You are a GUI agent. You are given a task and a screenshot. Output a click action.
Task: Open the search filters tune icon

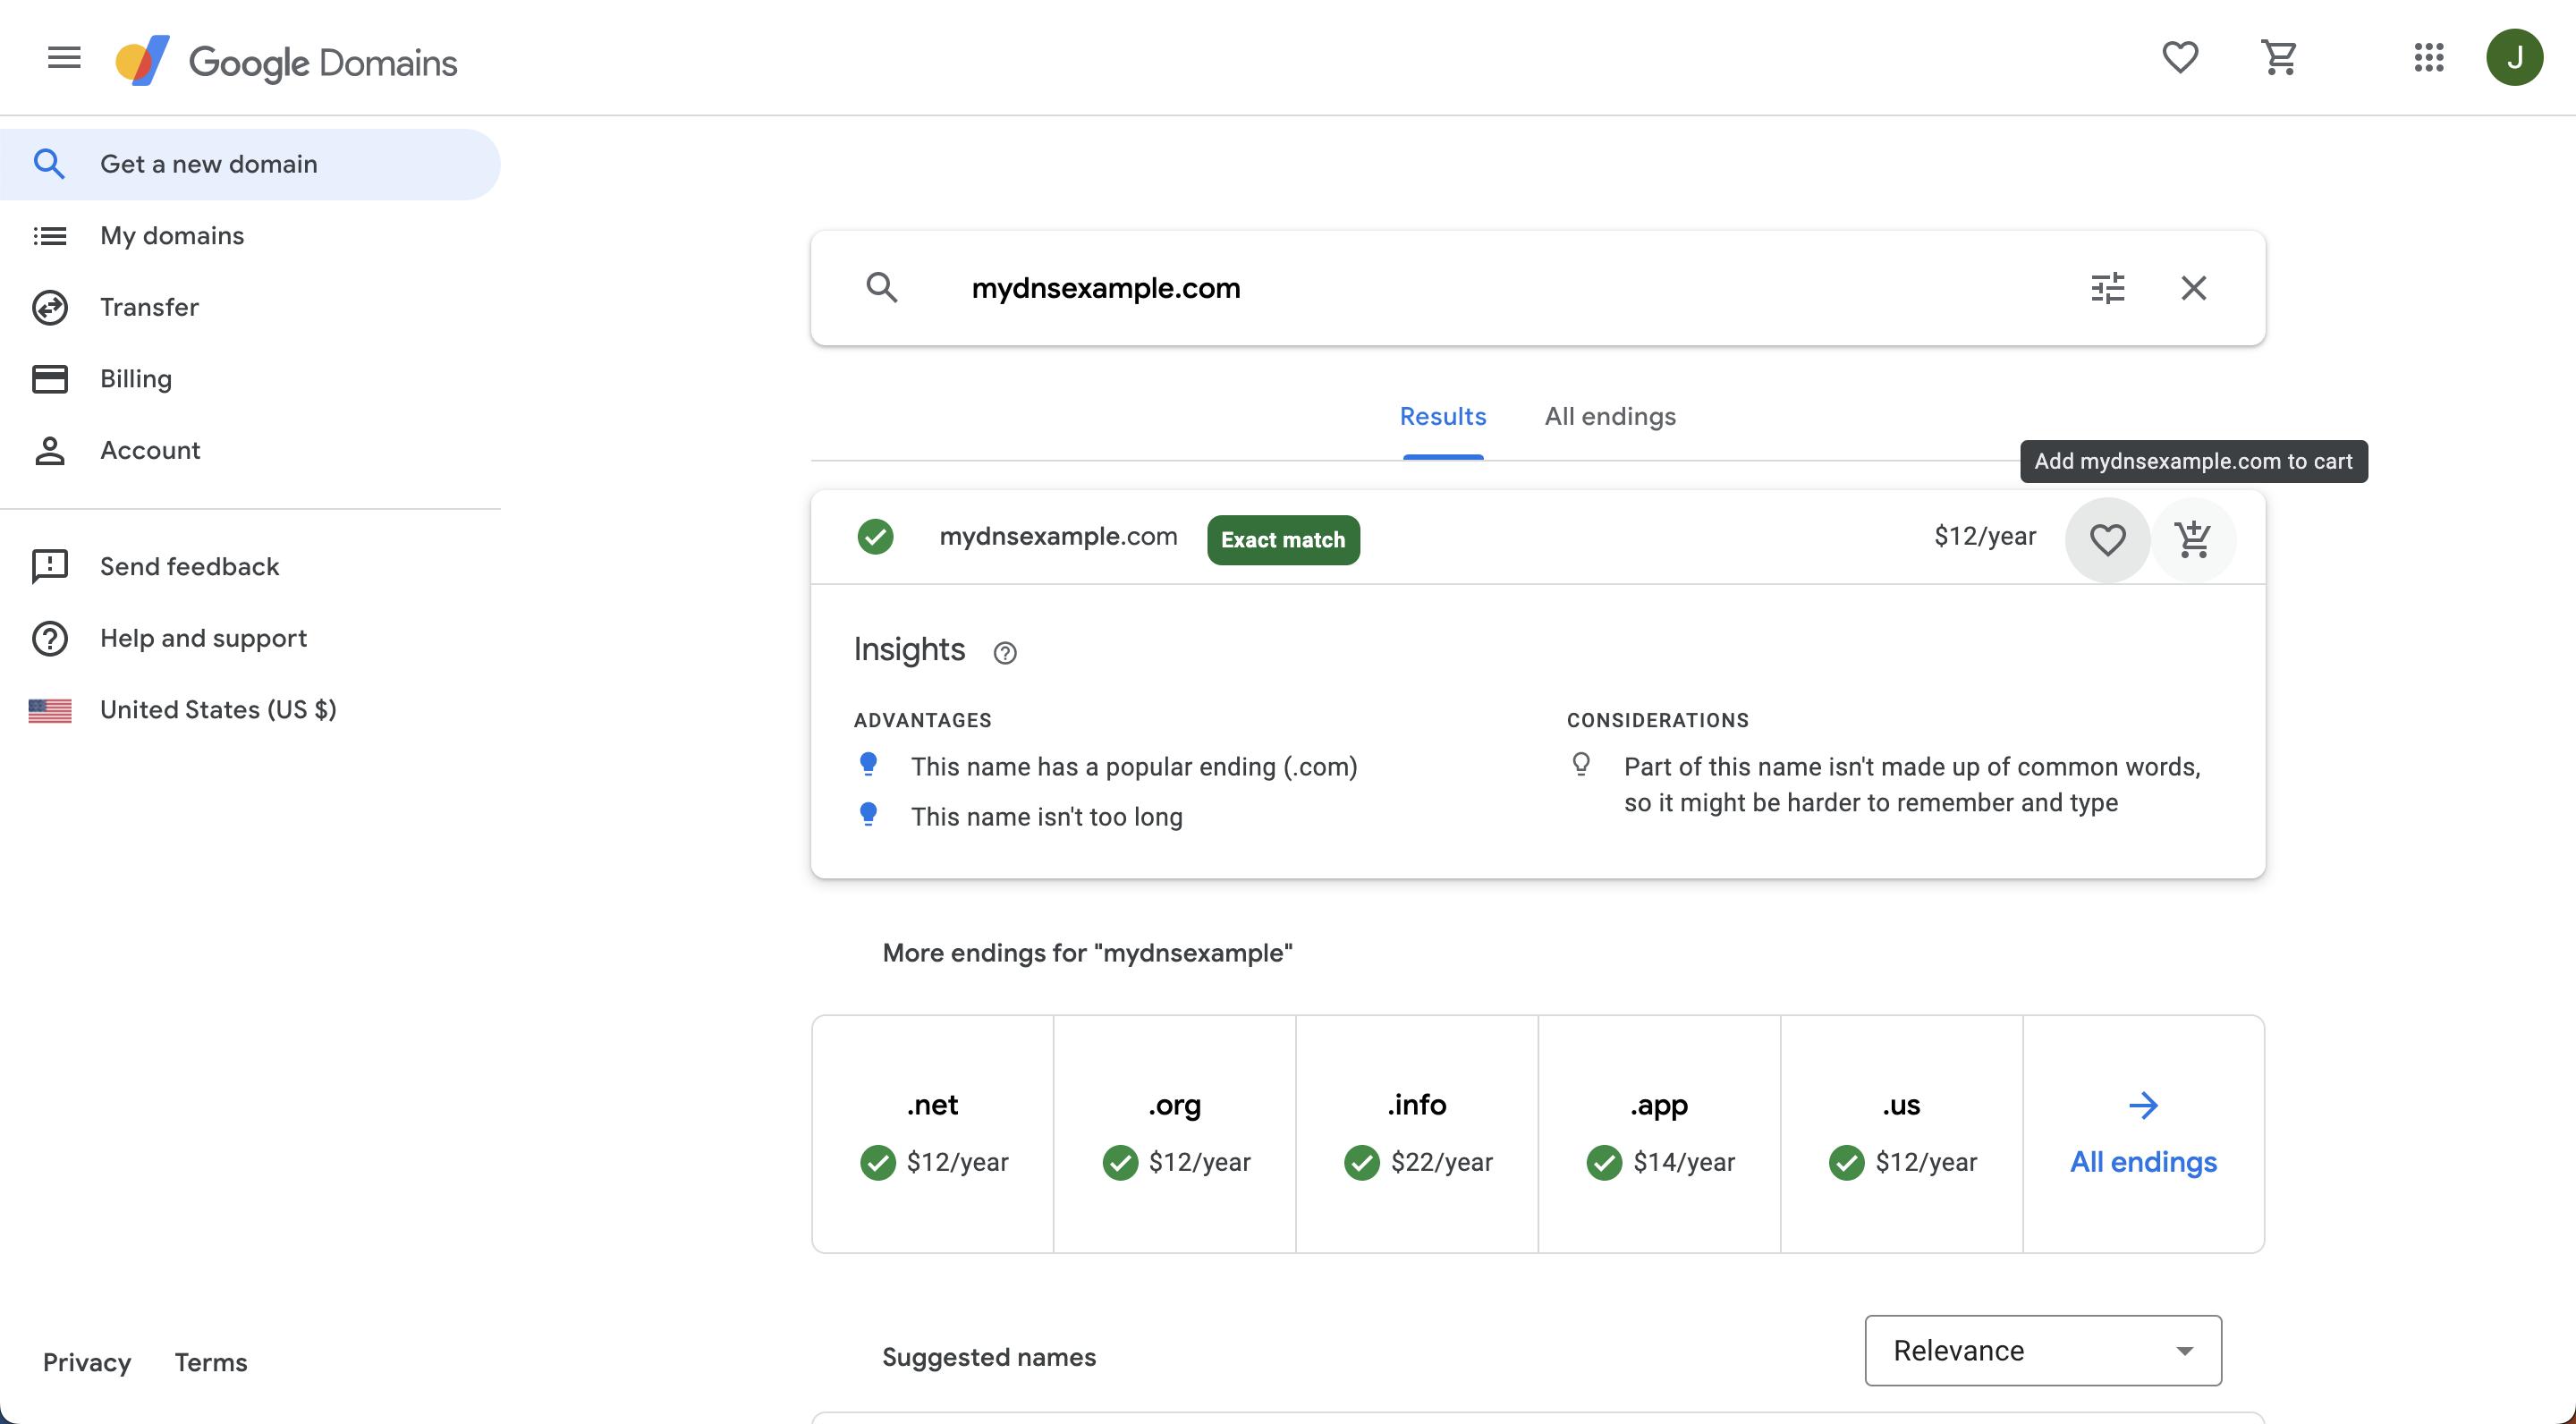pyautogui.click(x=2107, y=288)
